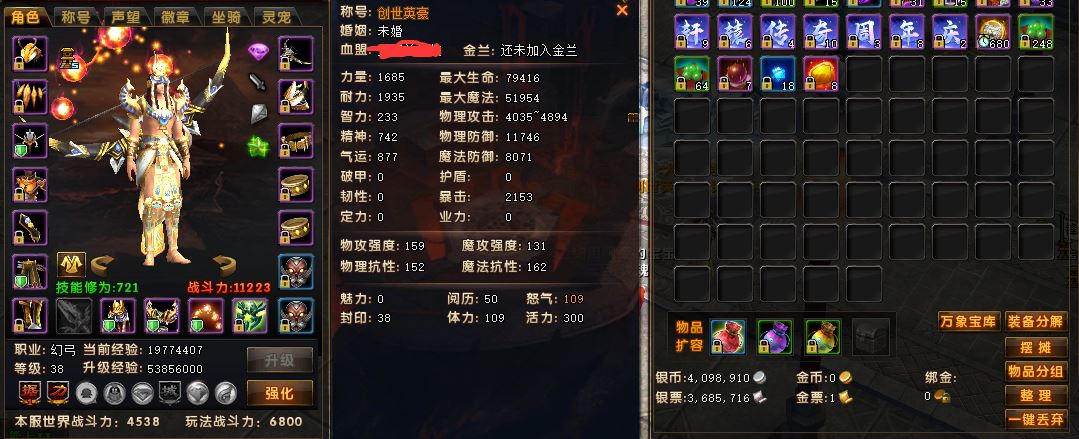Click the red potion bag expansion slot

click(727, 336)
